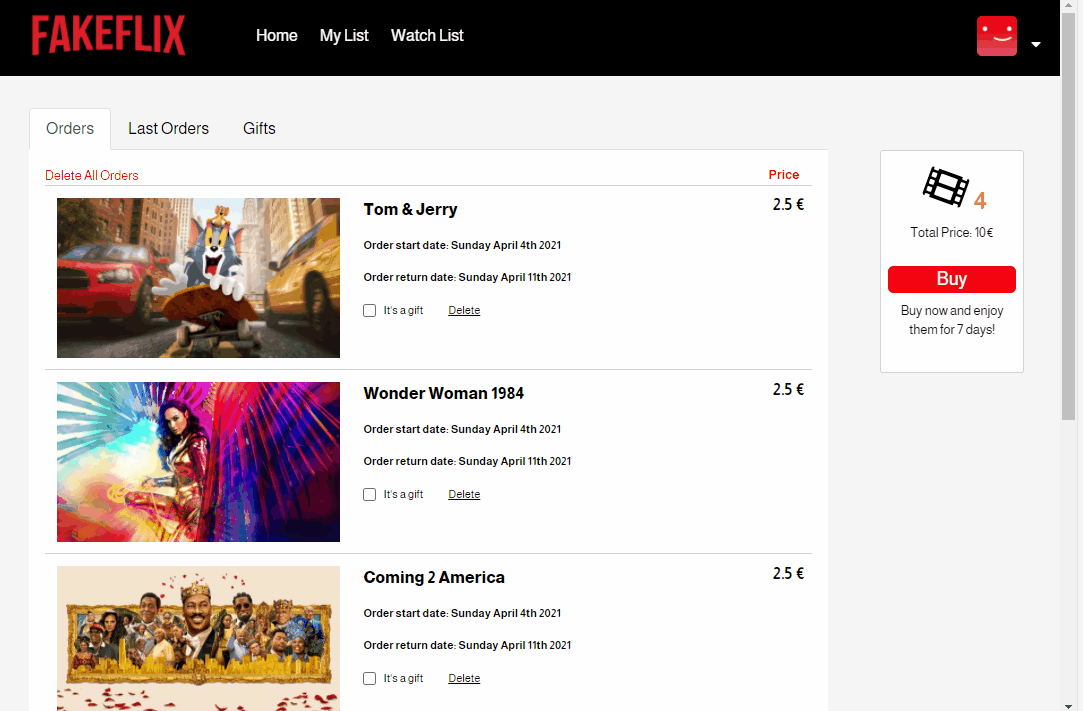Open the Wonder Woman 1984 poster thumbnail

198,462
